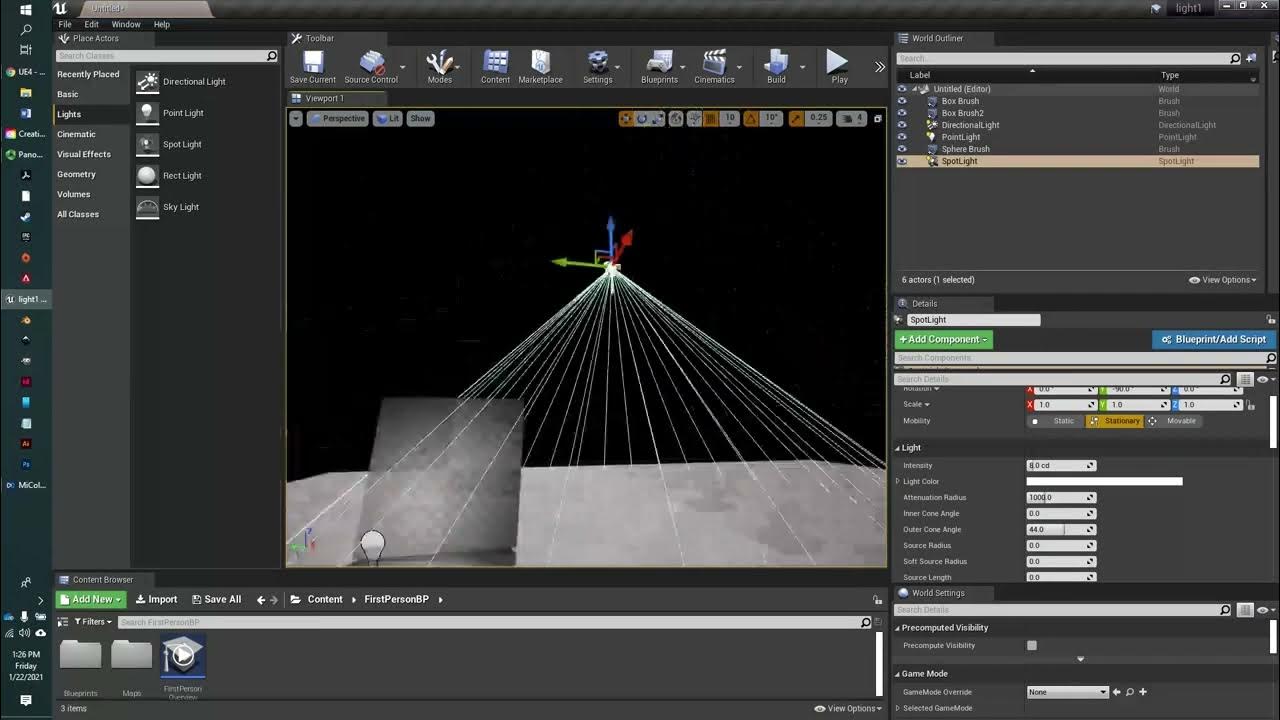Open rotation snap 10° dropdown

pos(771,118)
